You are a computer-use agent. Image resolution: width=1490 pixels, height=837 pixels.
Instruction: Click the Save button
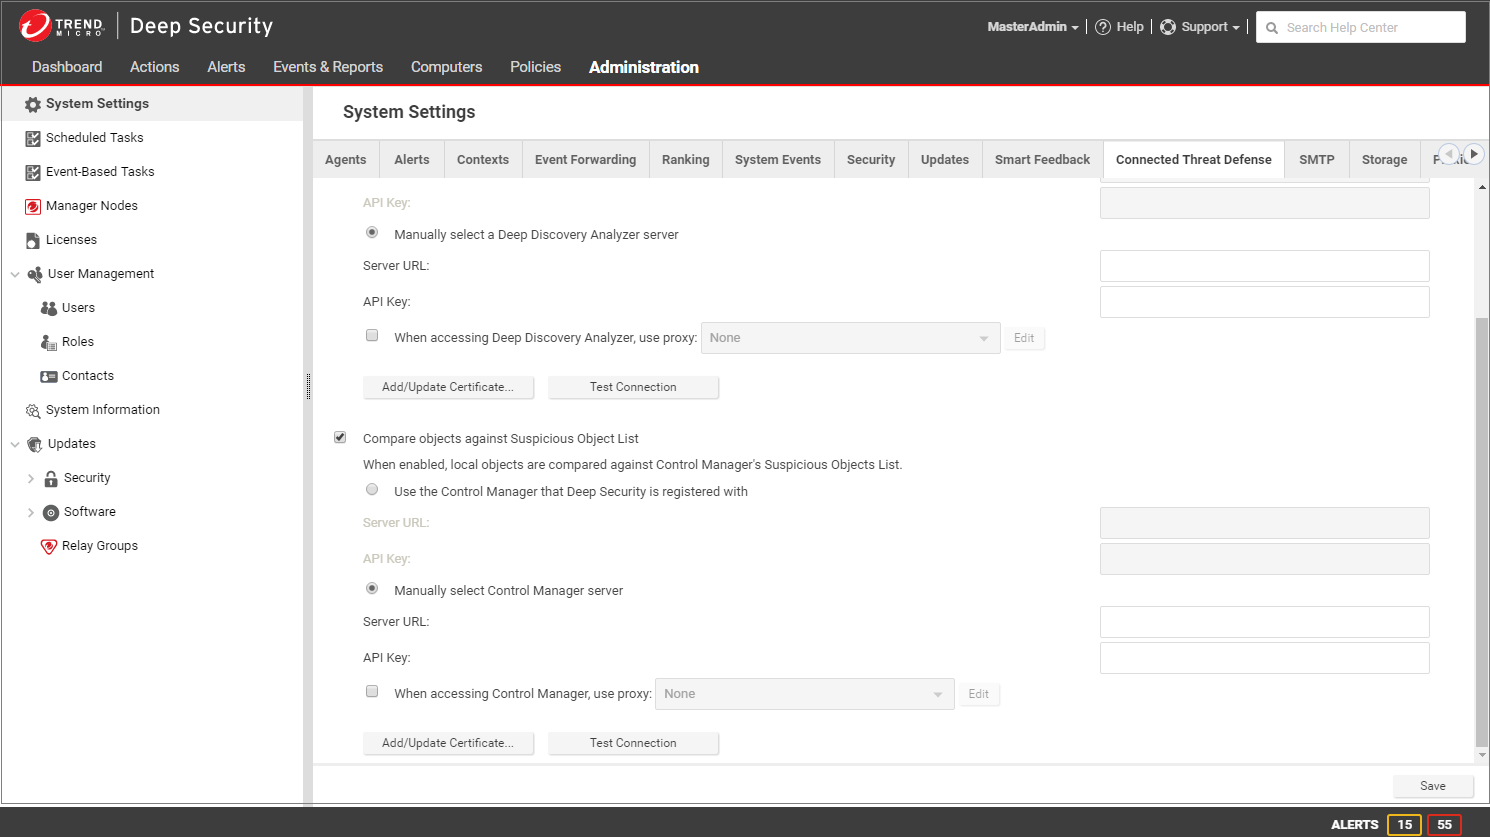(x=1432, y=786)
